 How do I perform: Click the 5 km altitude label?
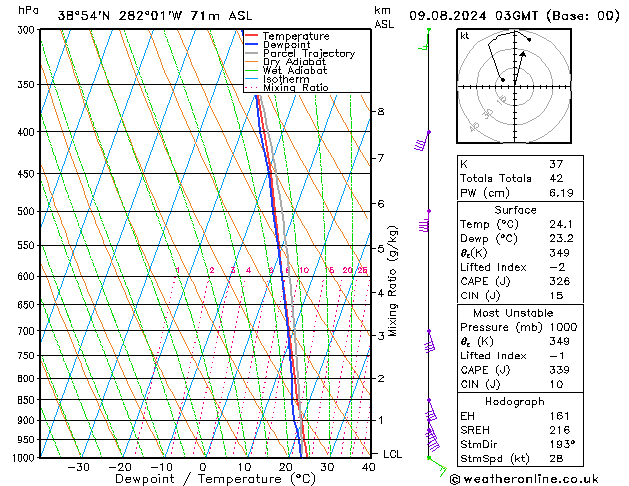381,249
